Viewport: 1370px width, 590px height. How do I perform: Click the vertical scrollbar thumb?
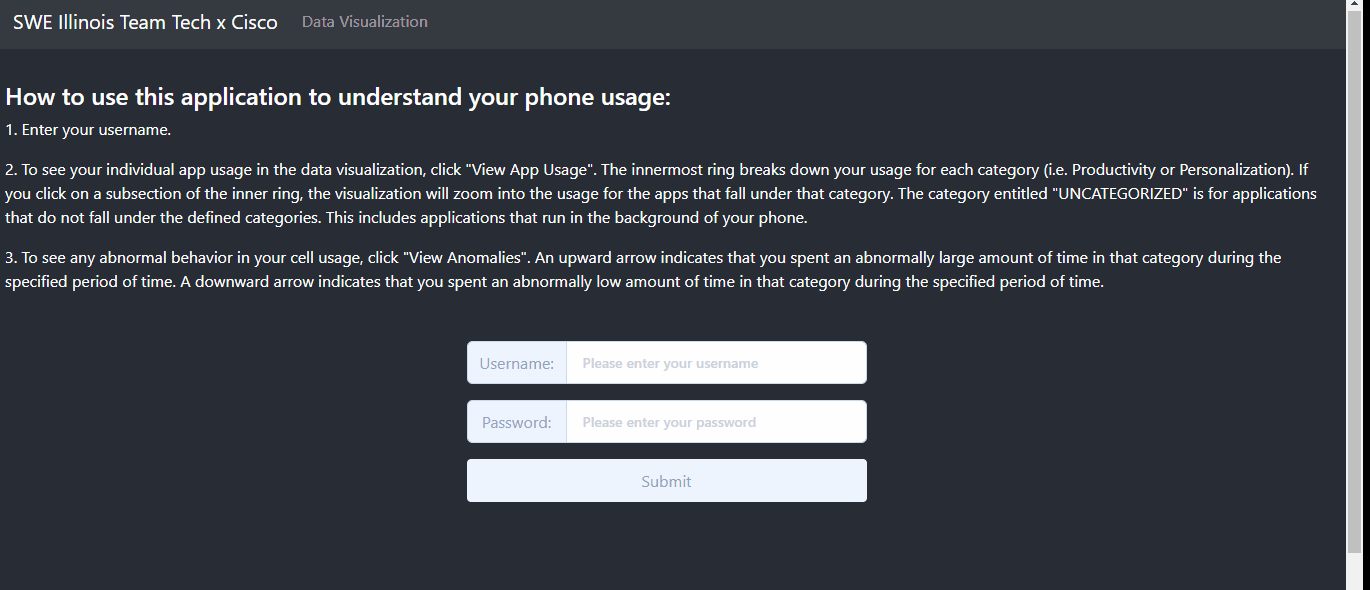(x=1355, y=280)
